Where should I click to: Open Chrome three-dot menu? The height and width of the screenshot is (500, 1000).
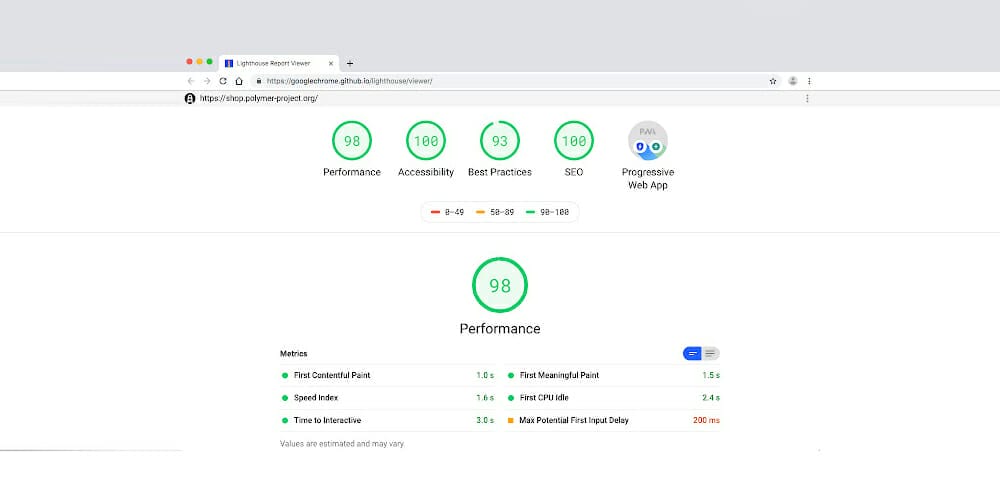pyautogui.click(x=809, y=81)
